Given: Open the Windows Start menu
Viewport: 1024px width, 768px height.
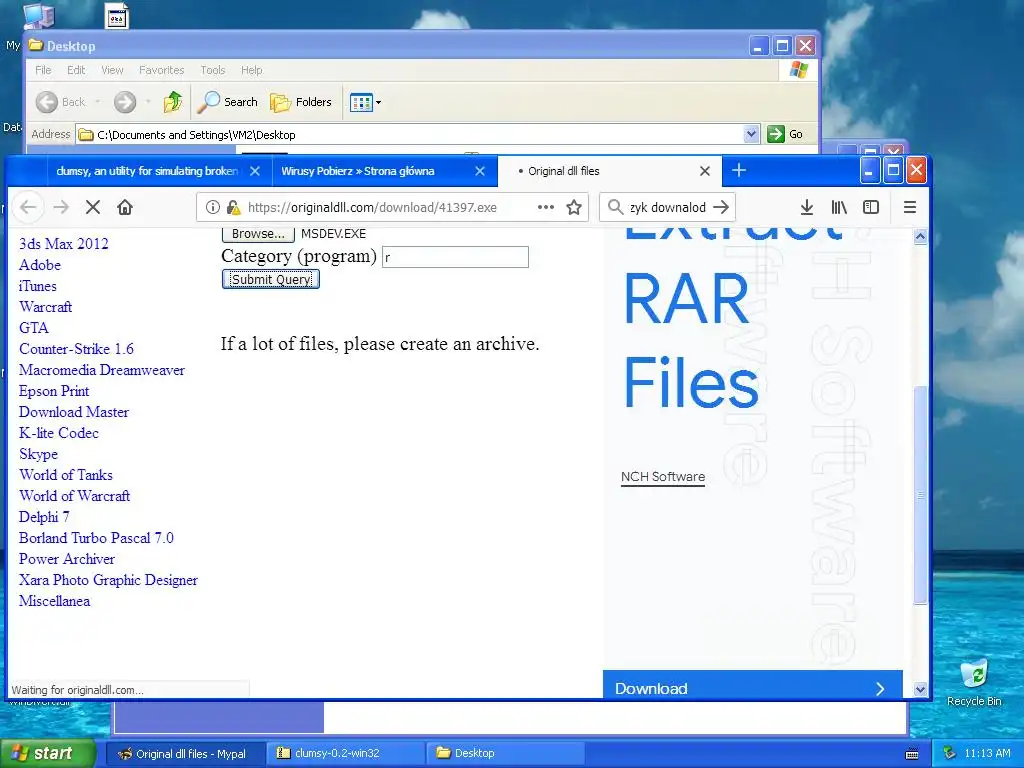Looking at the screenshot, I should tap(48, 753).
